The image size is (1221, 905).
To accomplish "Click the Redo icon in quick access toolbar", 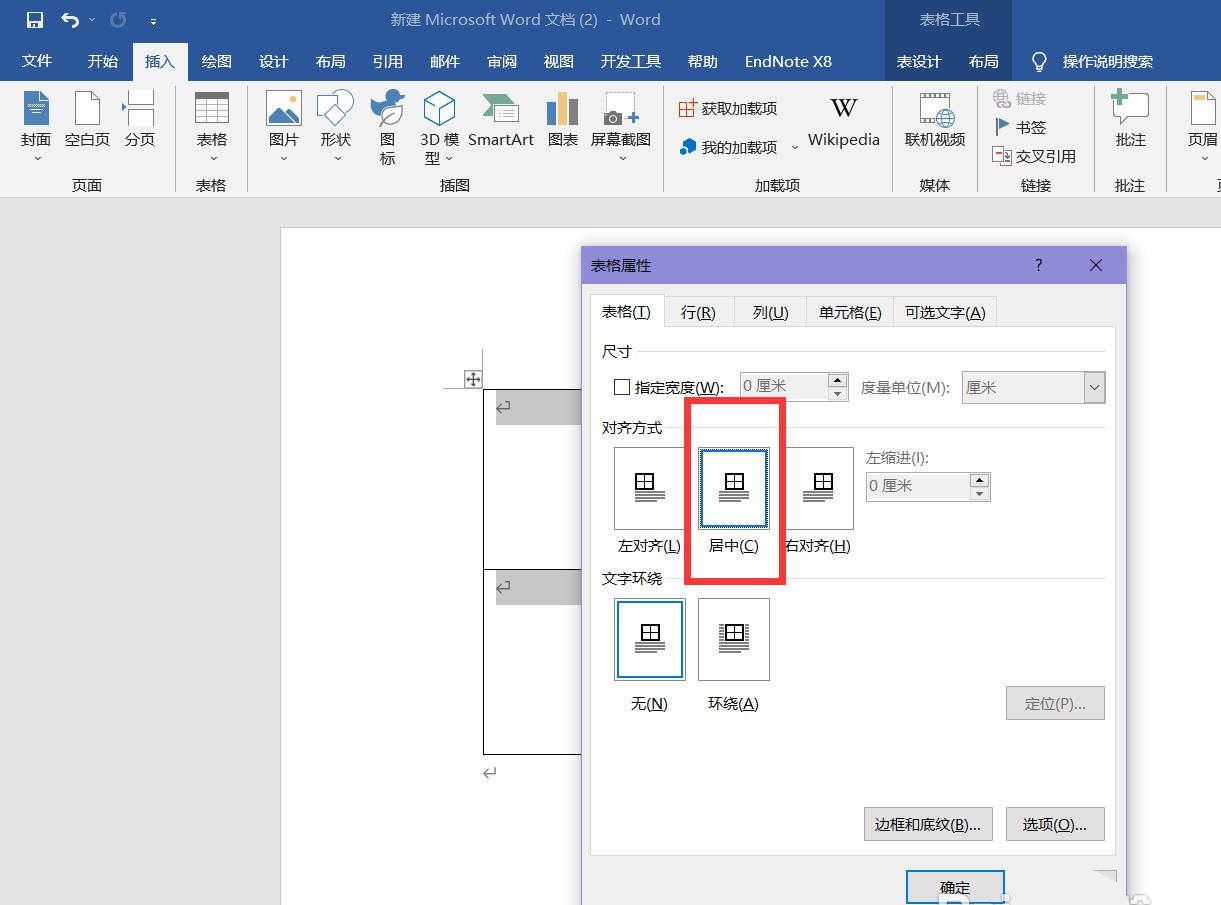I will [117, 20].
